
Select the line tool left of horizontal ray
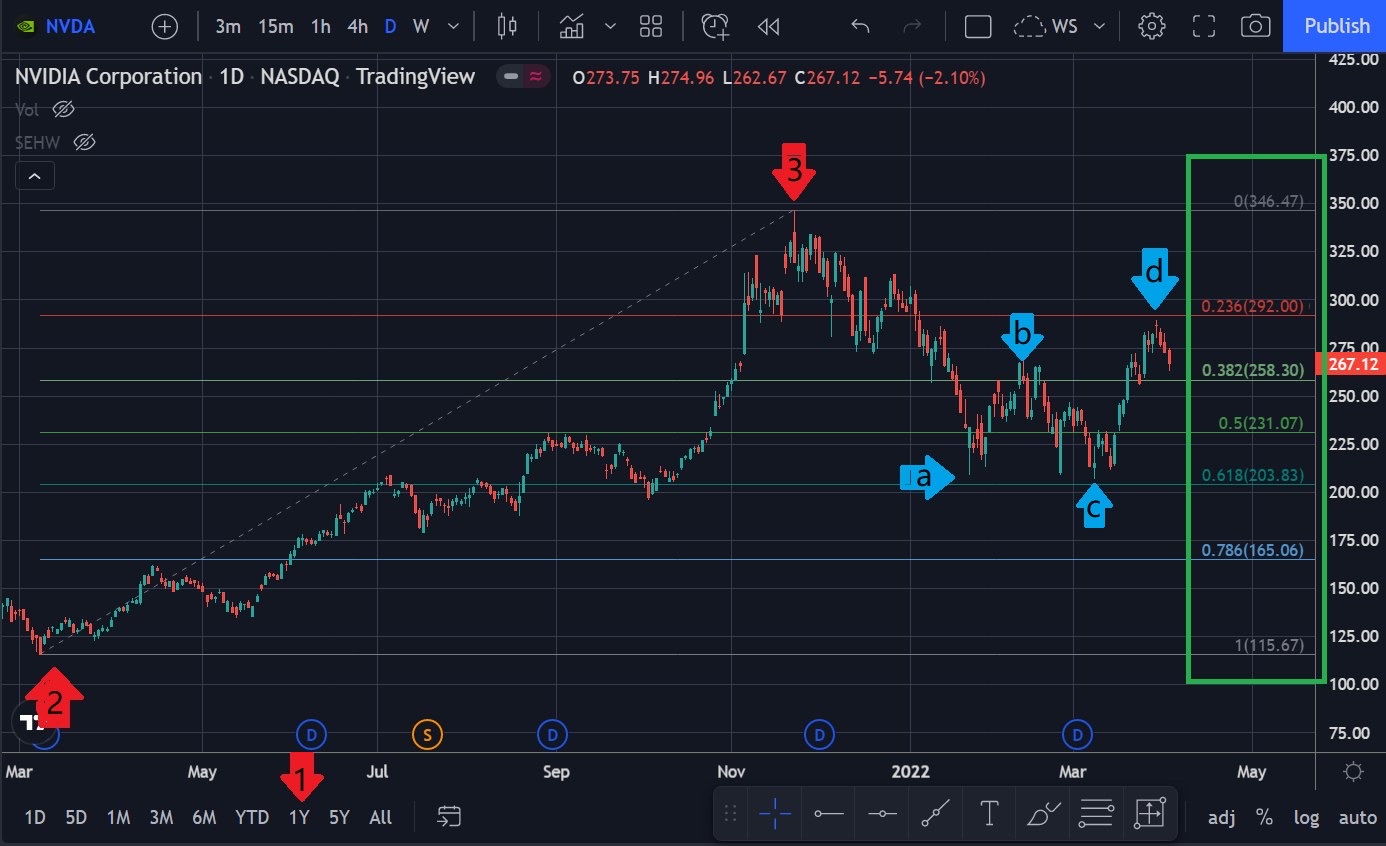(829, 814)
